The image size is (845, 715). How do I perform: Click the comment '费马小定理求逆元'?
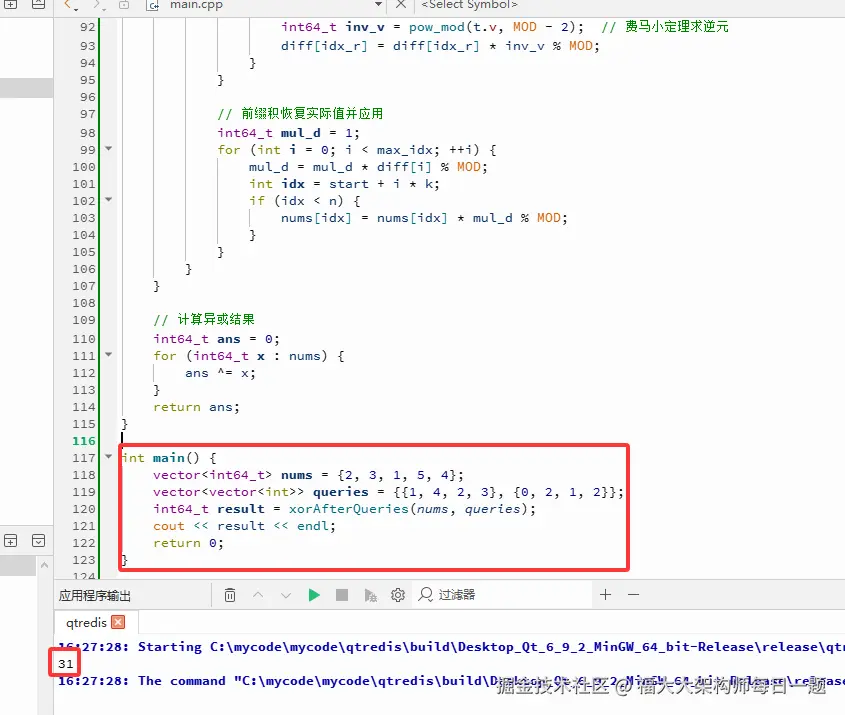677,26
